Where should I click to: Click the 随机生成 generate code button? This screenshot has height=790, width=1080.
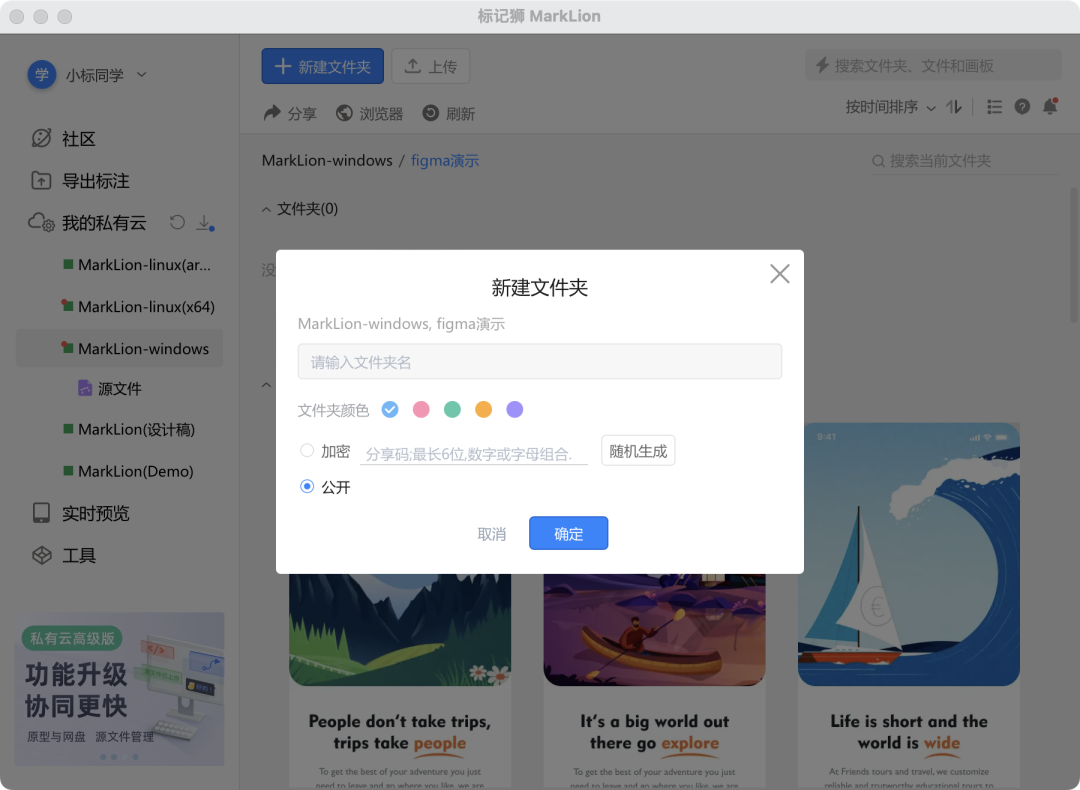coord(638,450)
